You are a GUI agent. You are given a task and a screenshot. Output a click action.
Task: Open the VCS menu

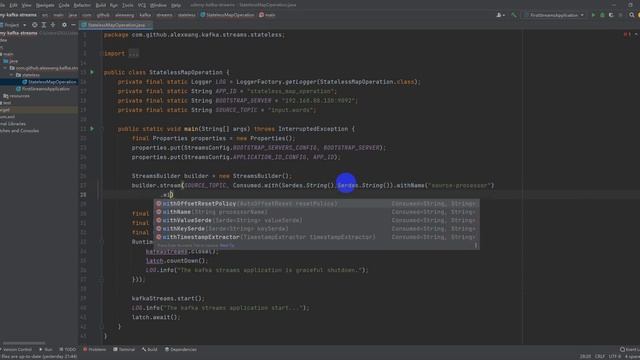click(142, 5)
